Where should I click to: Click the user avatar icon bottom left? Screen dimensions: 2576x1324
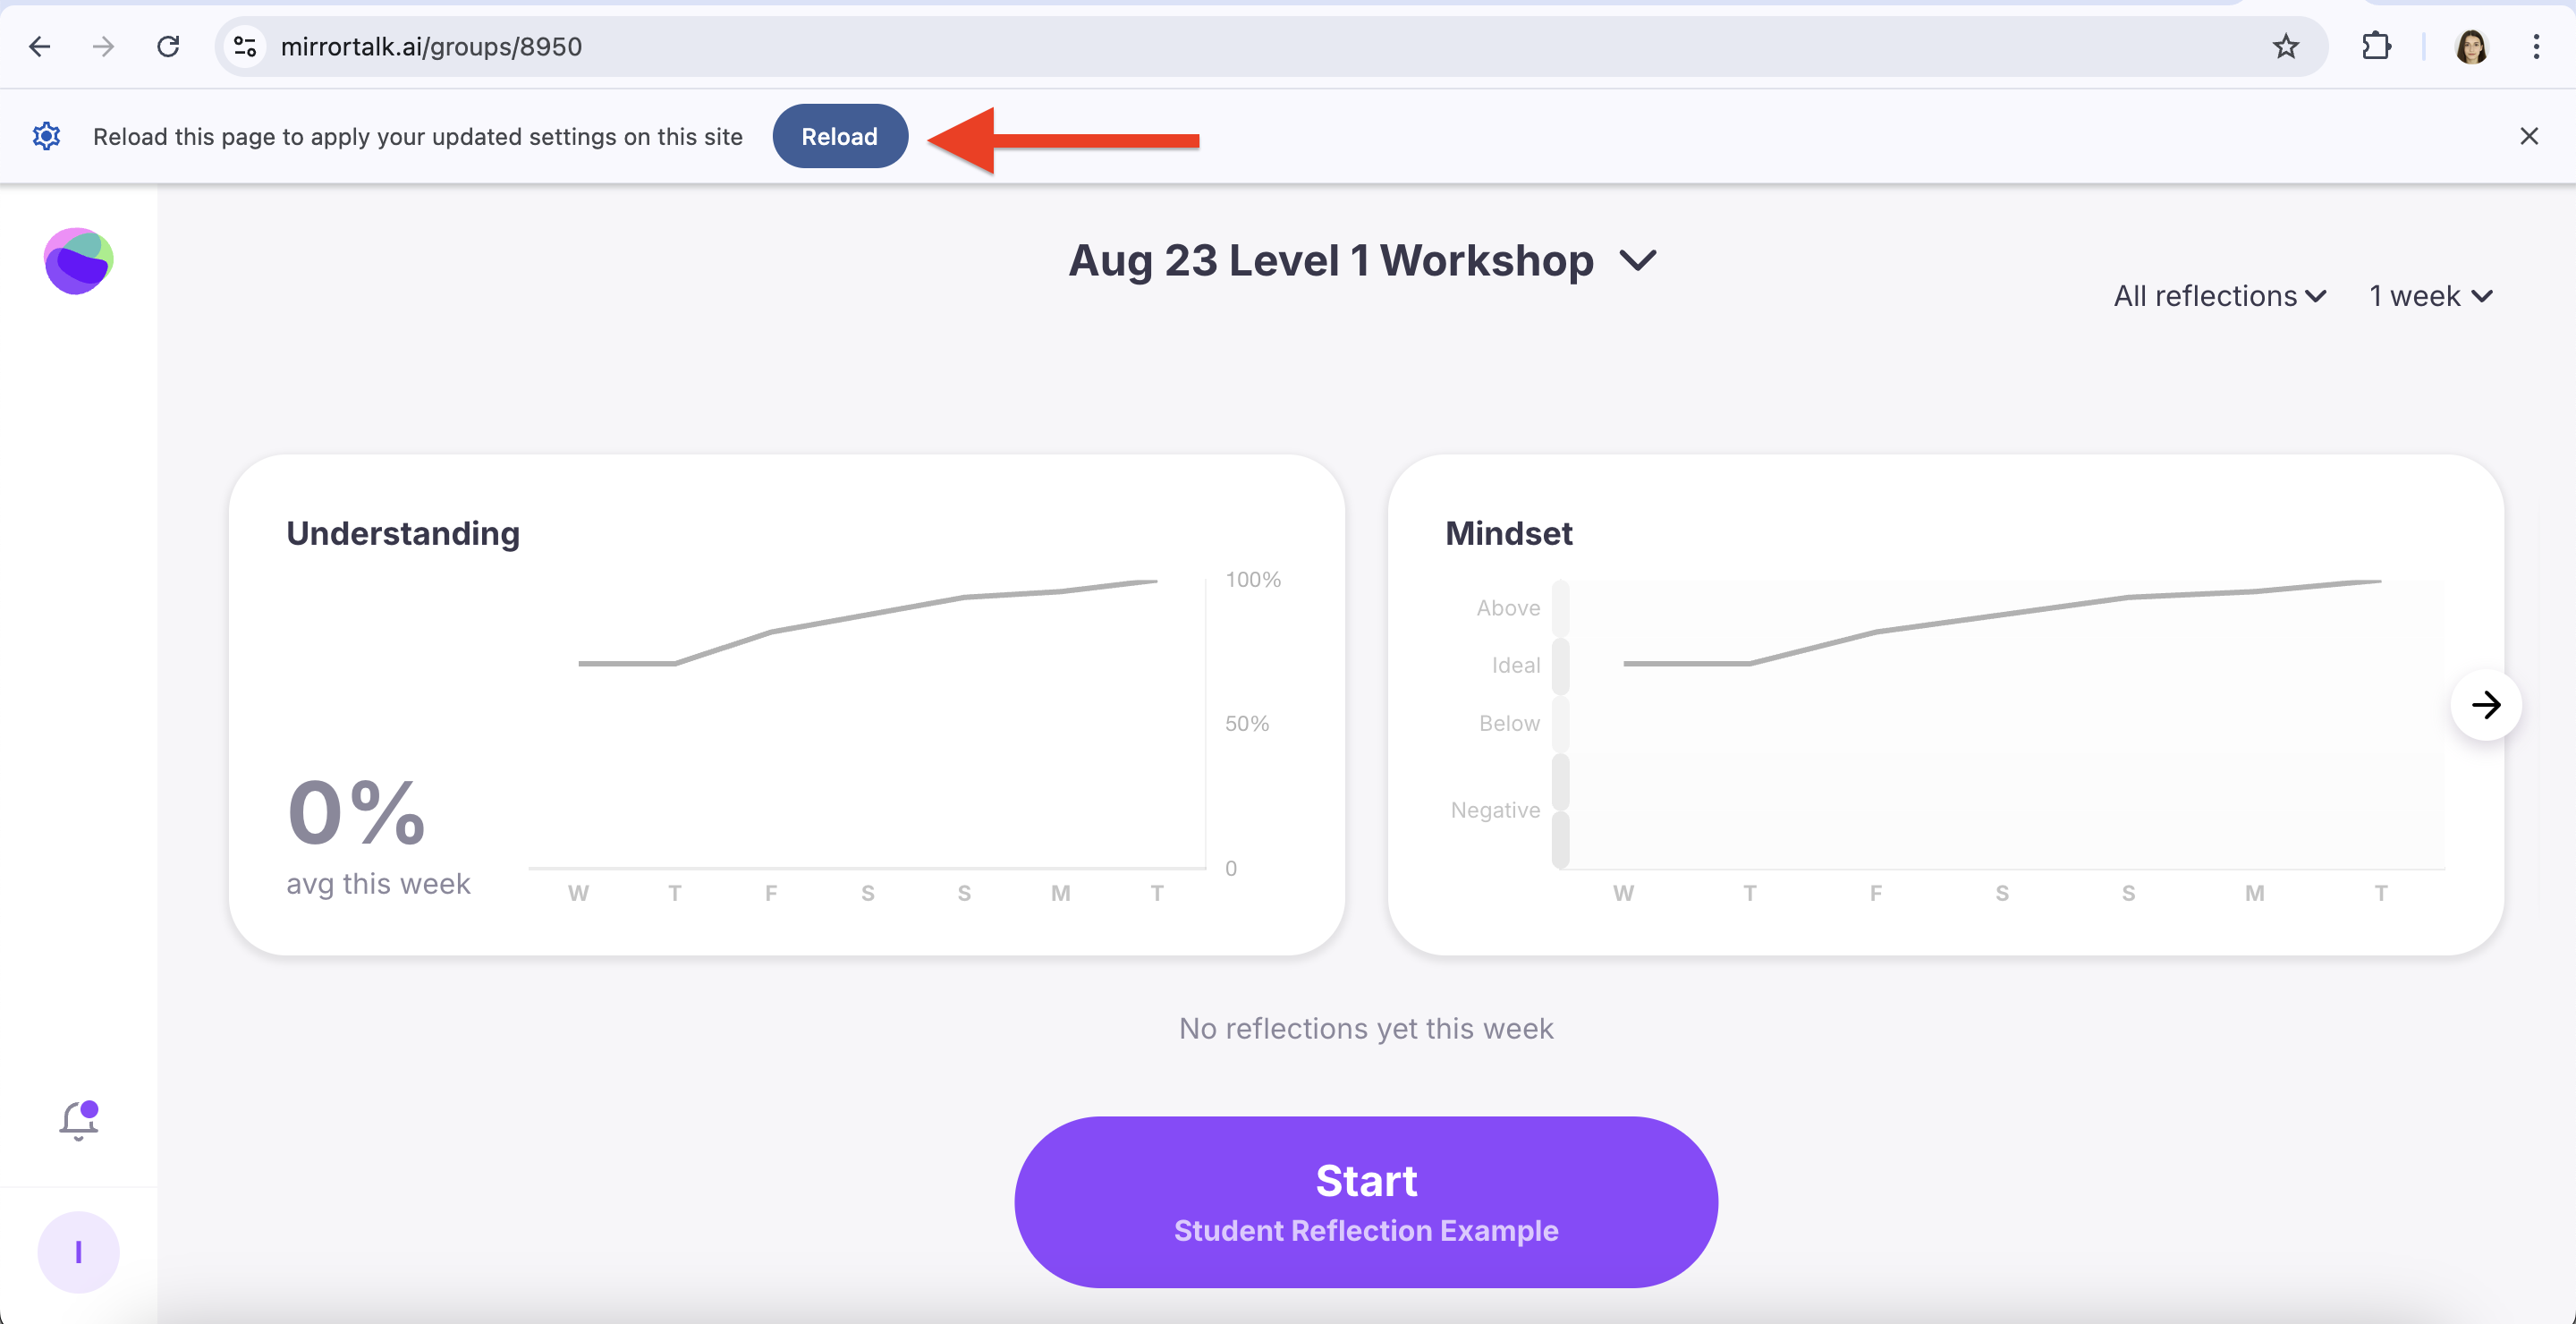tap(78, 1253)
